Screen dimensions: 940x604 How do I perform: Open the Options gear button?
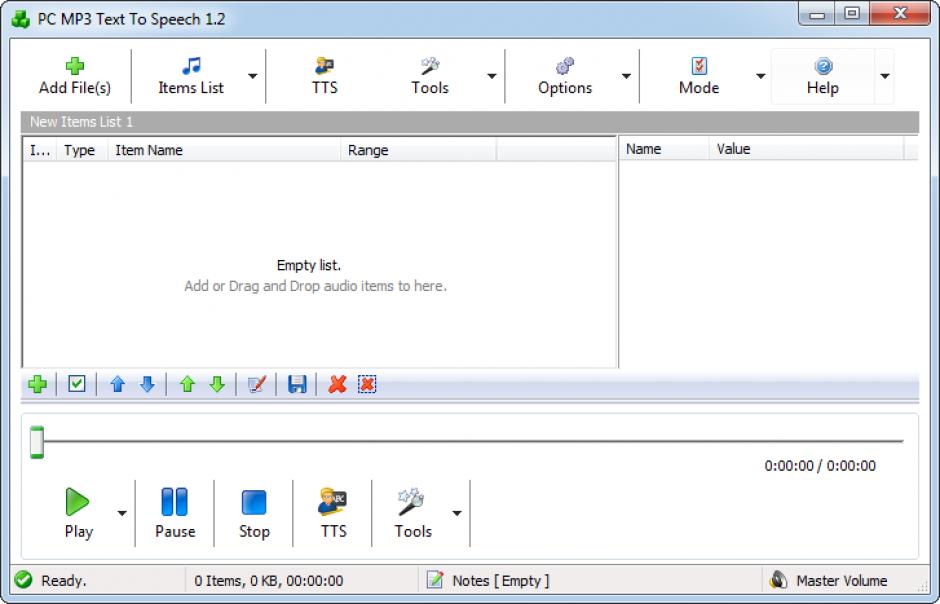[x=565, y=76]
